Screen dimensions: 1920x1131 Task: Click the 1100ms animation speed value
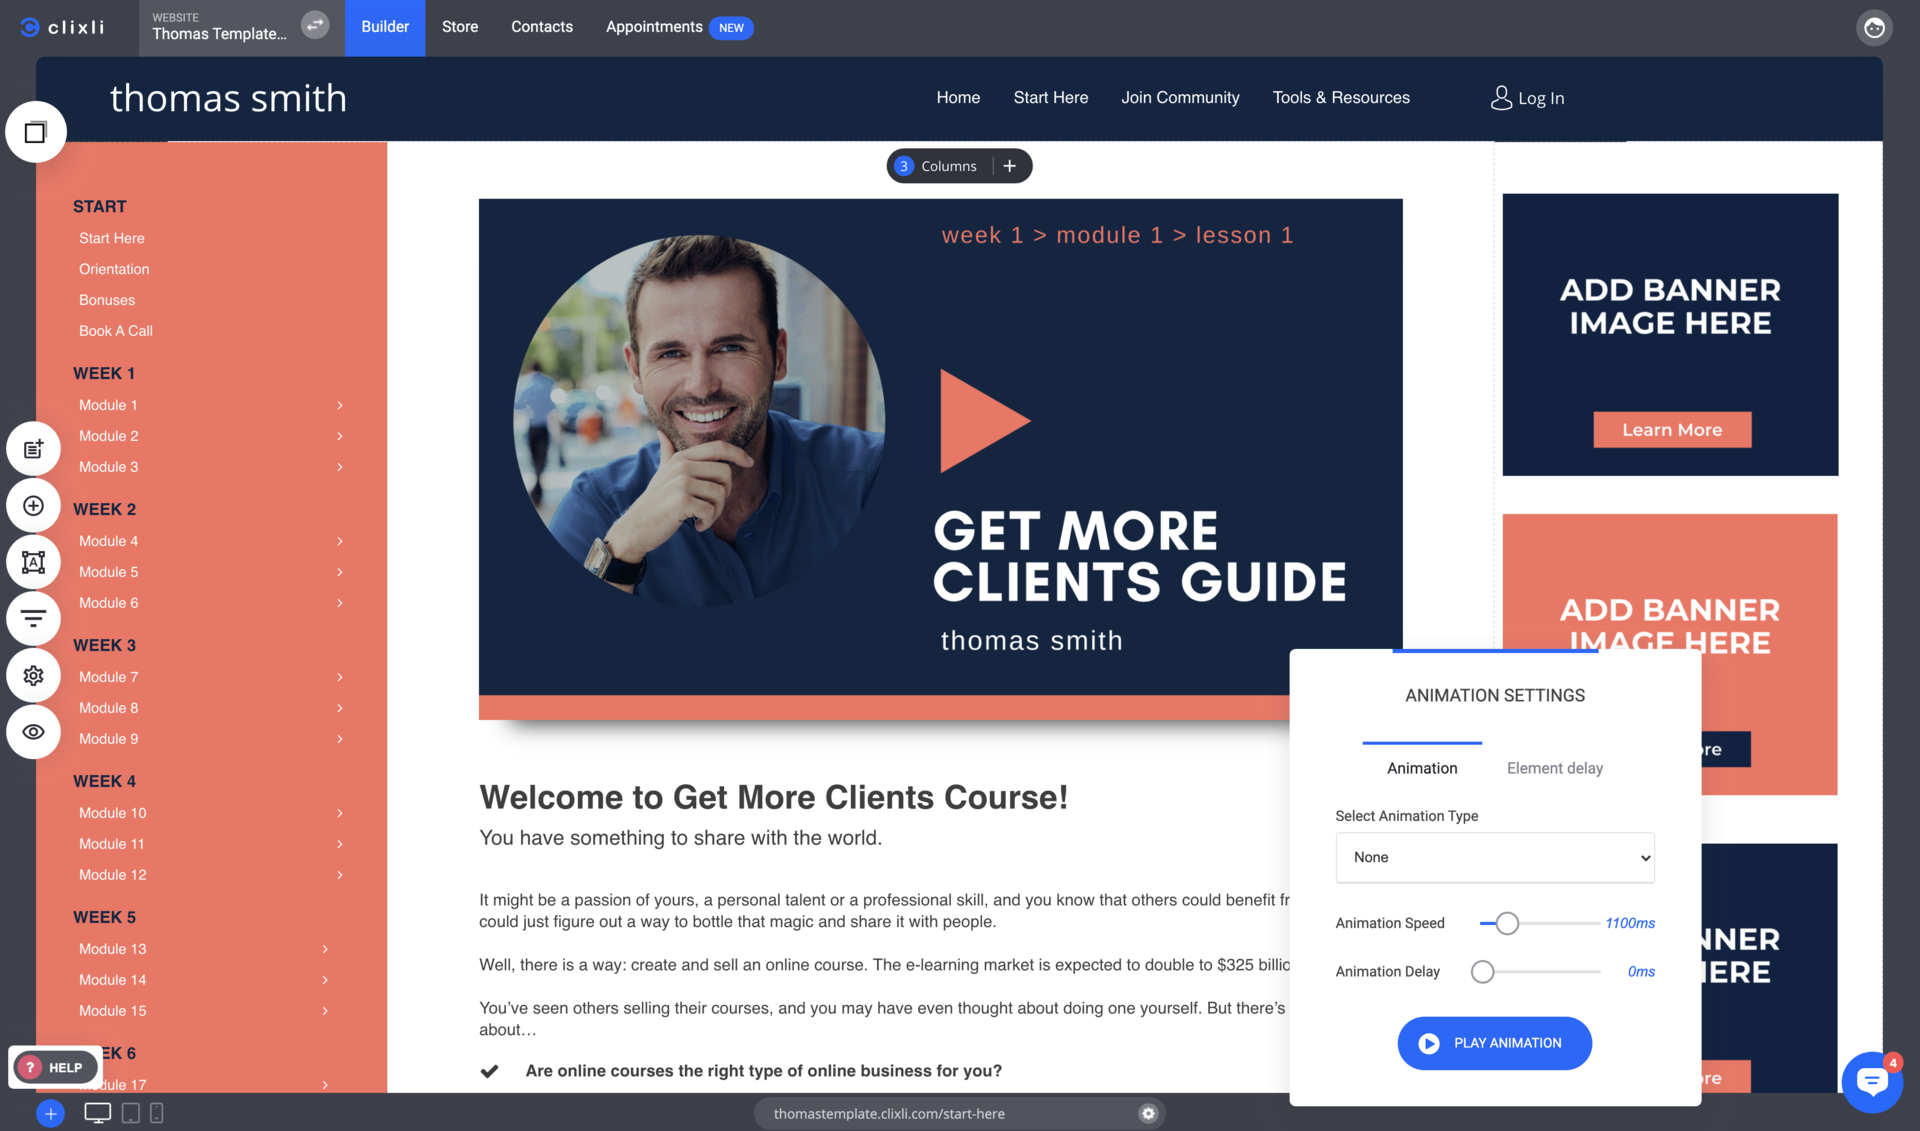pyautogui.click(x=1630, y=923)
